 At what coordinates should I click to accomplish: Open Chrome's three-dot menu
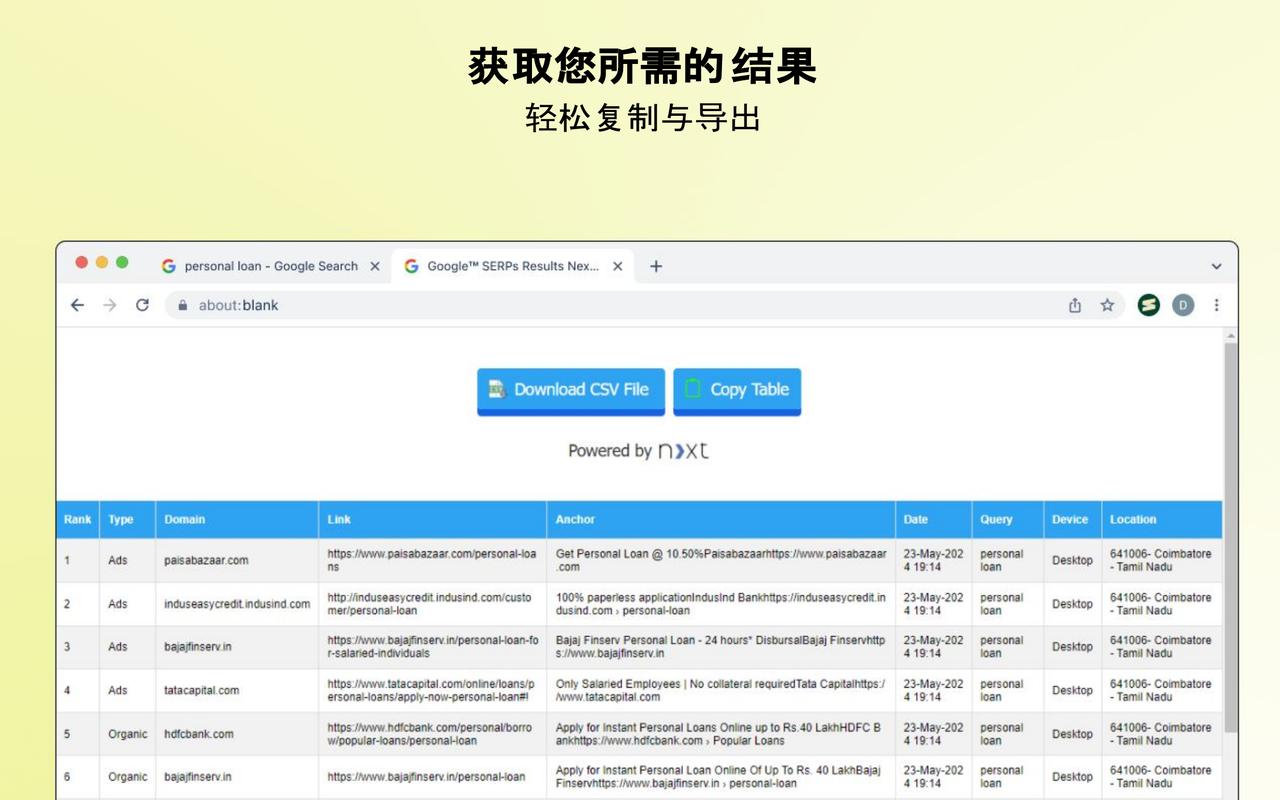tap(1216, 305)
